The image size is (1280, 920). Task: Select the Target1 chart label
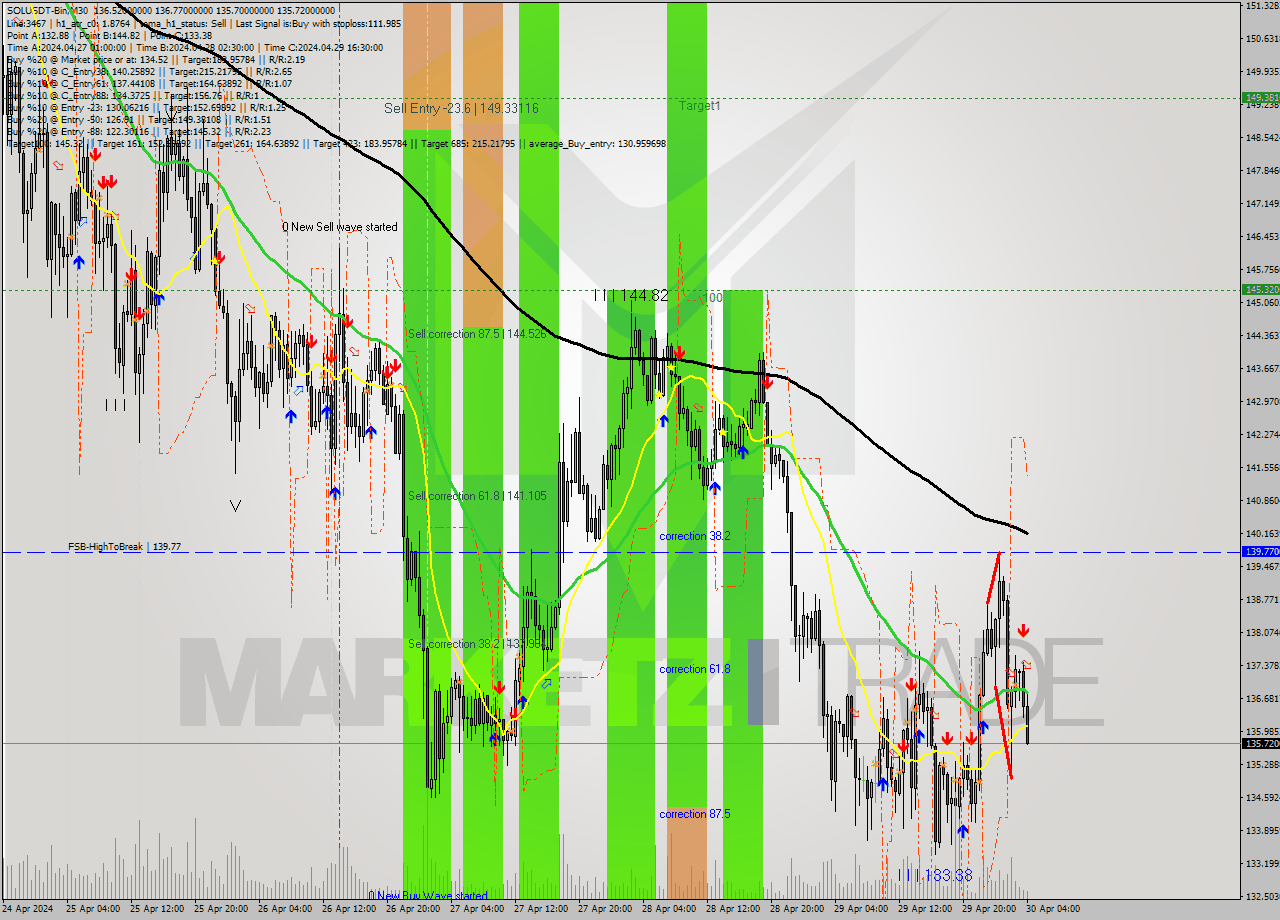click(x=699, y=105)
